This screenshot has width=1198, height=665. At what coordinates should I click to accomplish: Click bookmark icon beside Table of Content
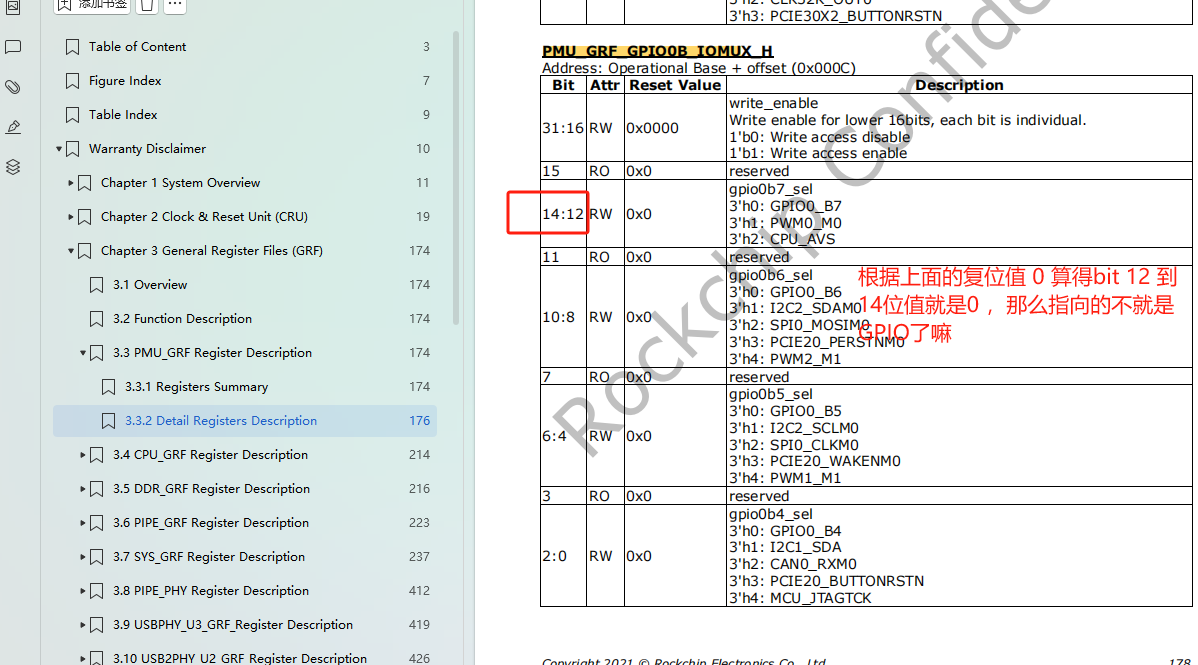(73, 47)
